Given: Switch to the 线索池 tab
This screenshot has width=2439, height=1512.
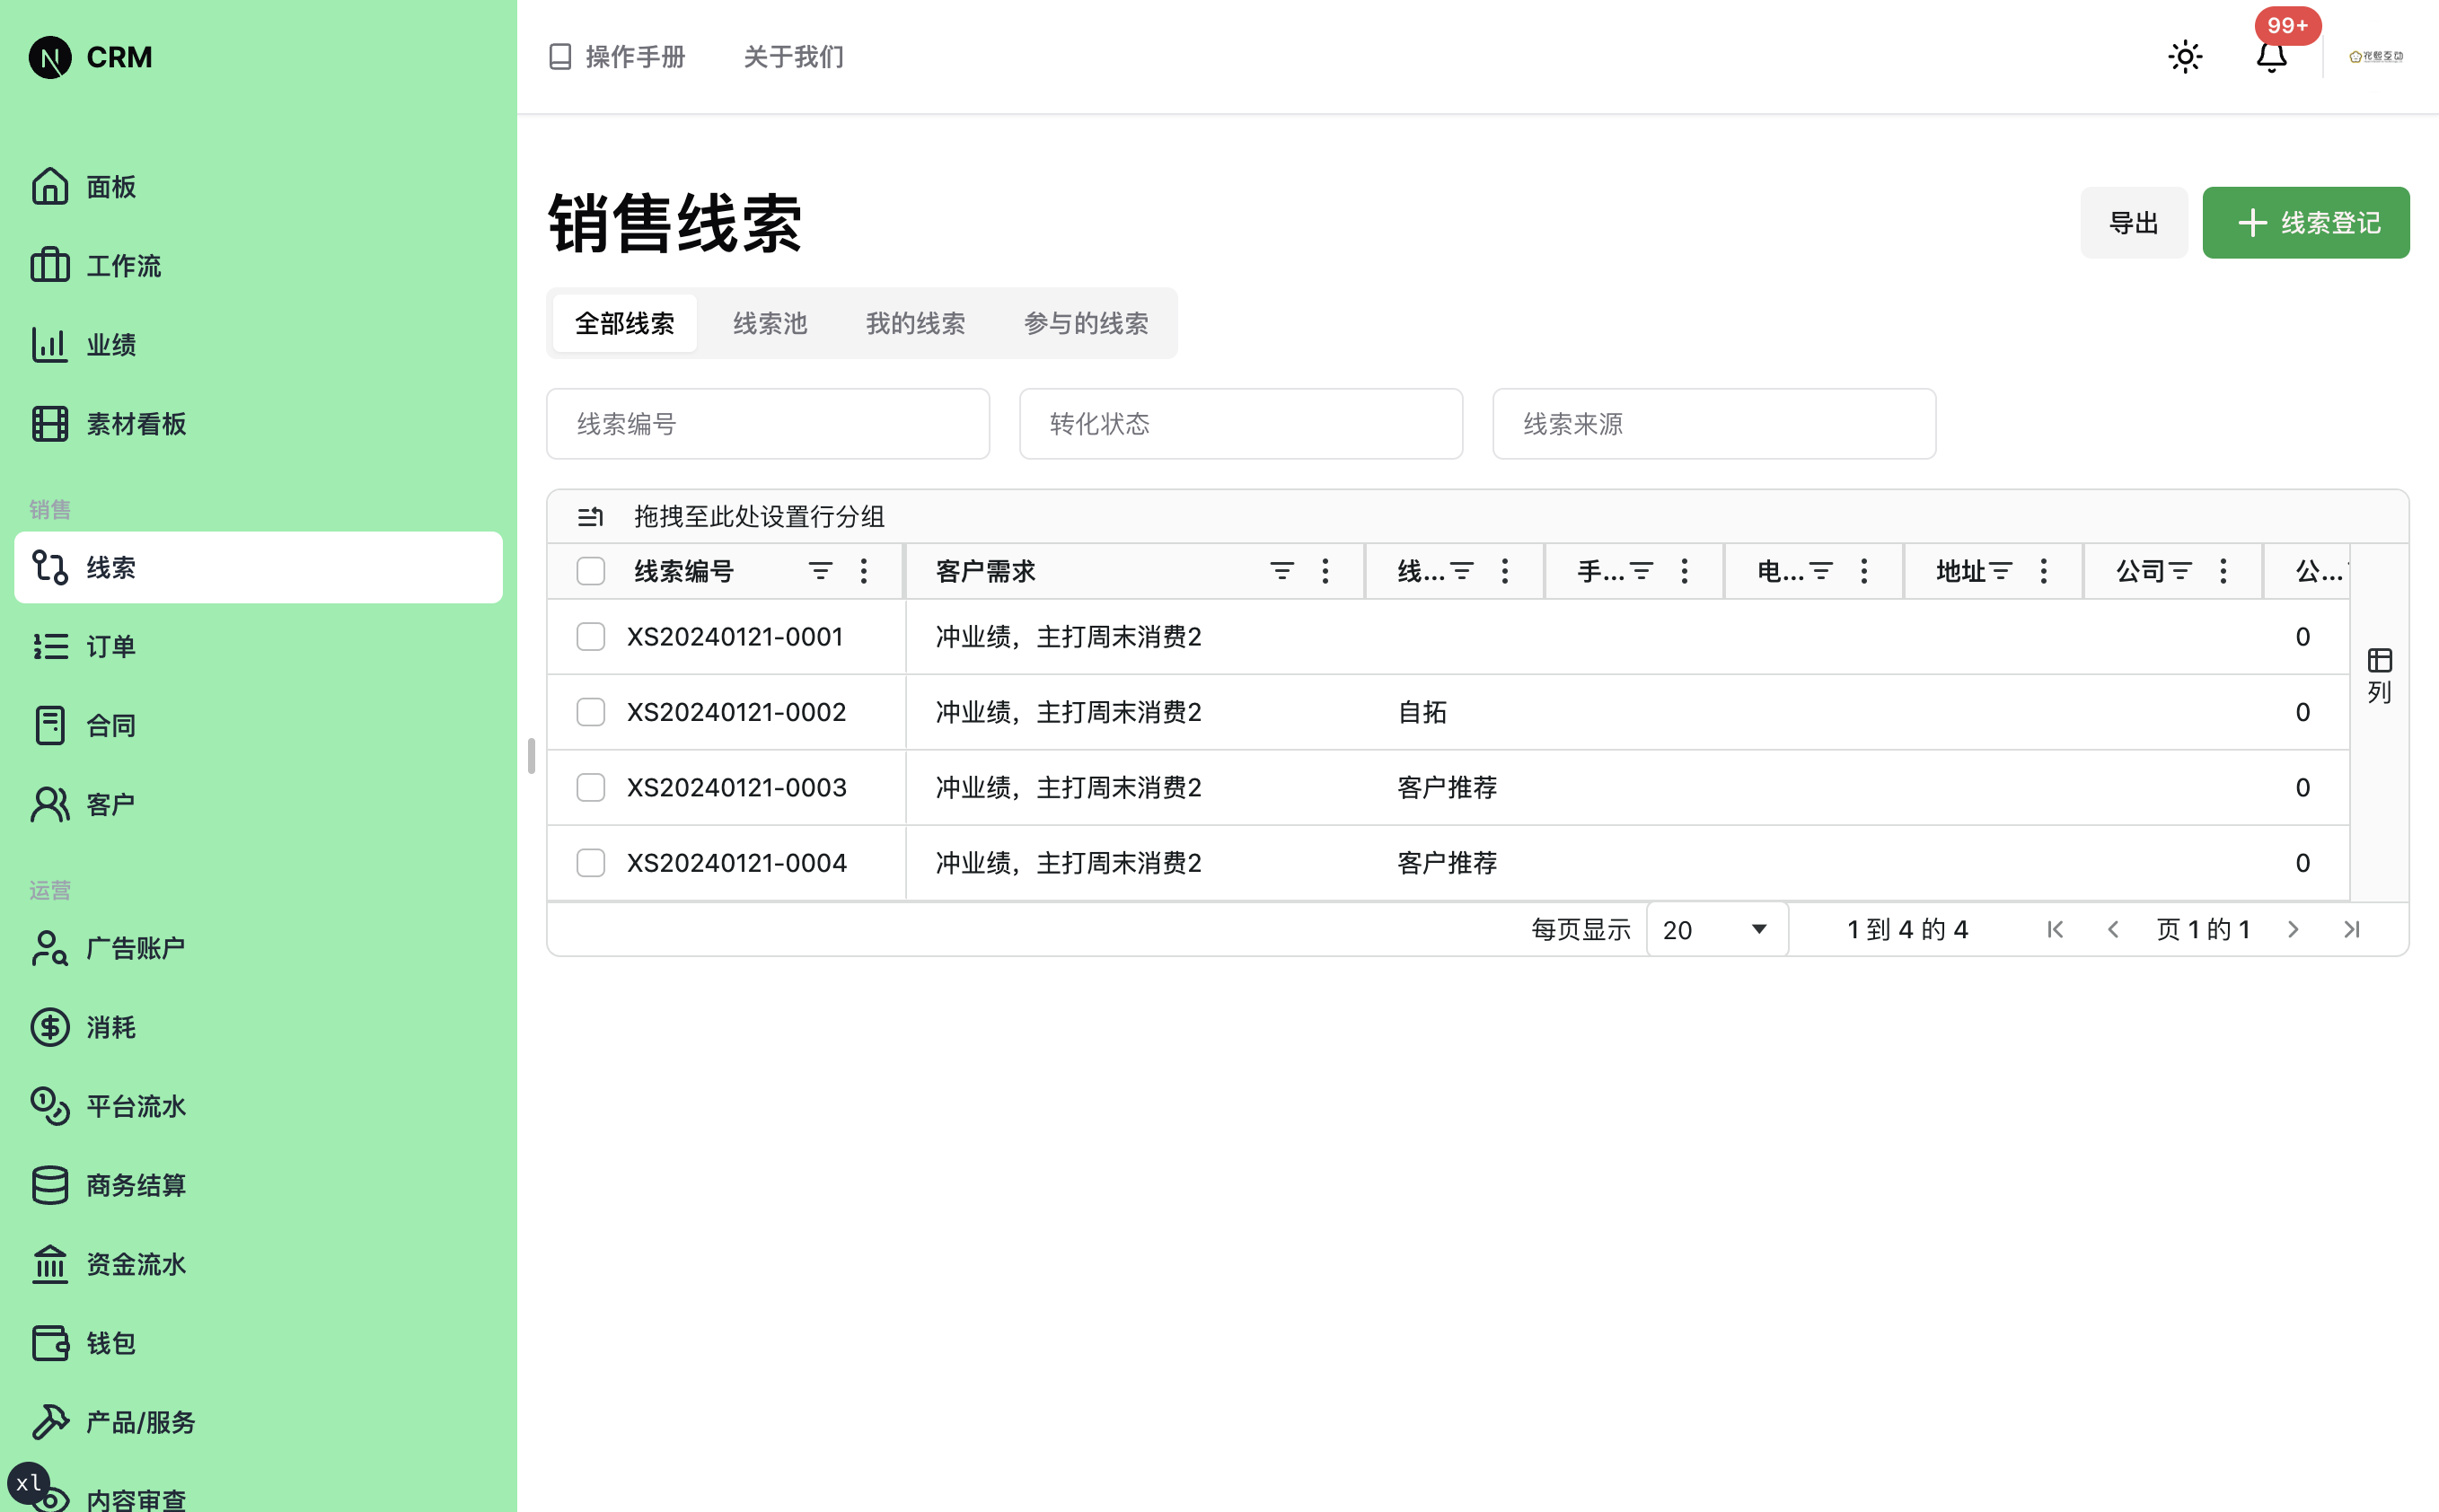Looking at the screenshot, I should tap(769, 323).
